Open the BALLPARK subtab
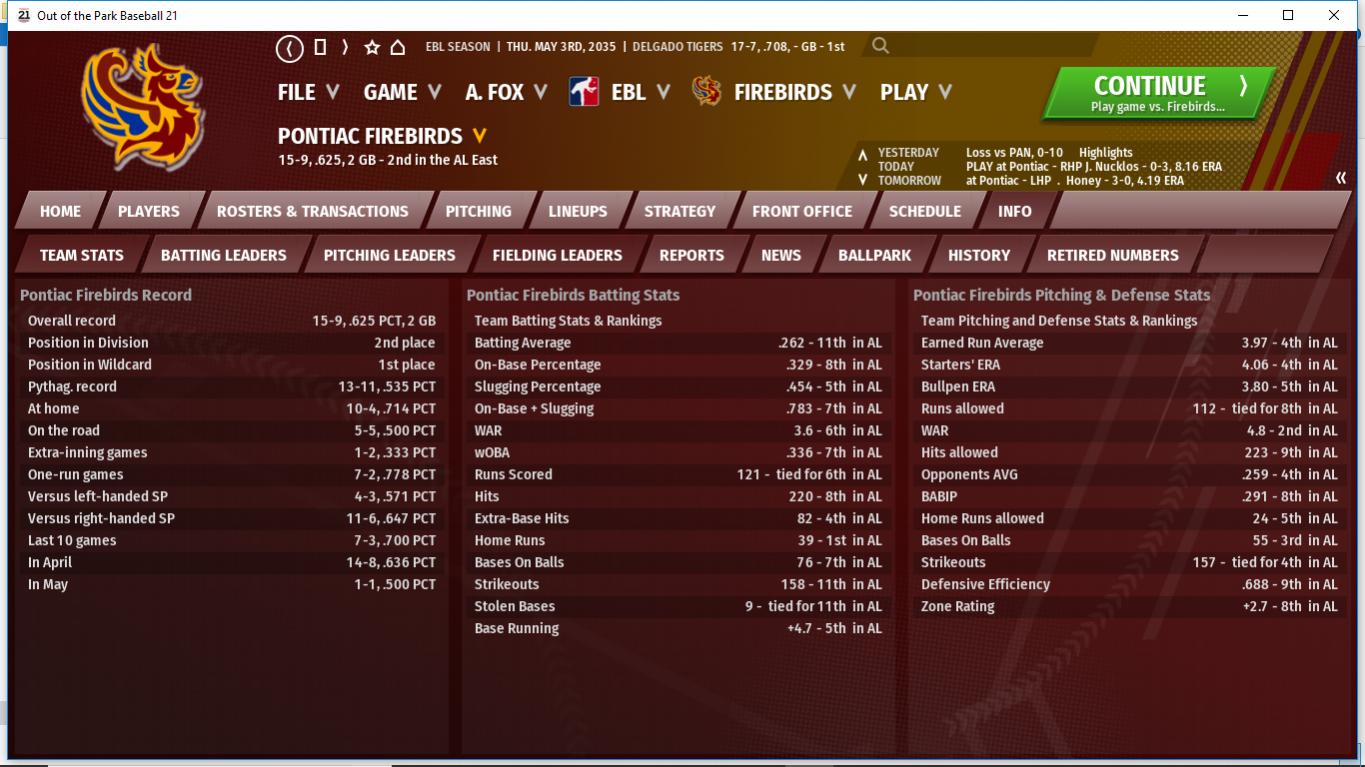The width and height of the screenshot is (1365, 767). (x=875, y=255)
